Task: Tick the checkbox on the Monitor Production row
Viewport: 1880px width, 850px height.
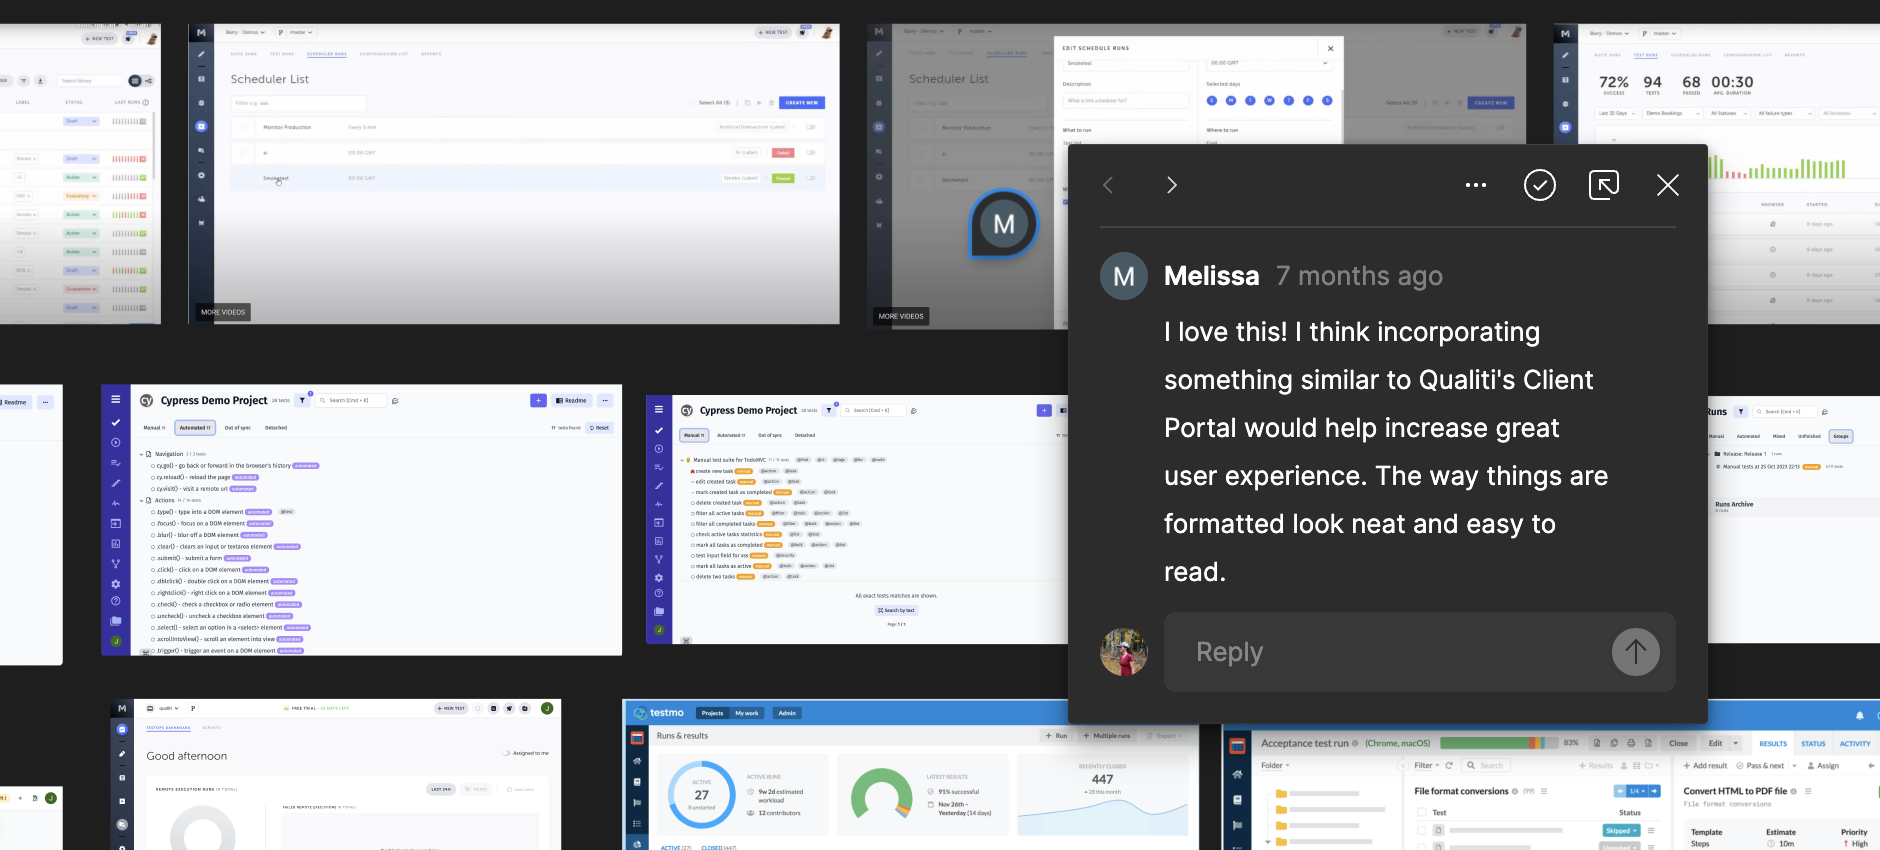Action: tap(242, 127)
